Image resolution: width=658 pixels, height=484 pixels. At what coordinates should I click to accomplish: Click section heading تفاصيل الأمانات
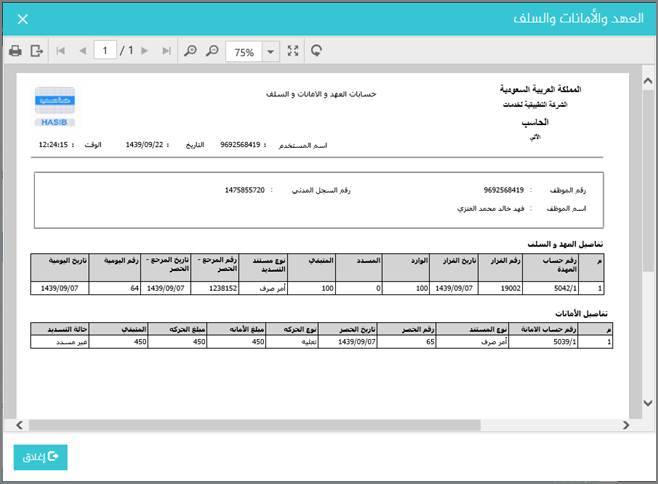tap(581, 314)
